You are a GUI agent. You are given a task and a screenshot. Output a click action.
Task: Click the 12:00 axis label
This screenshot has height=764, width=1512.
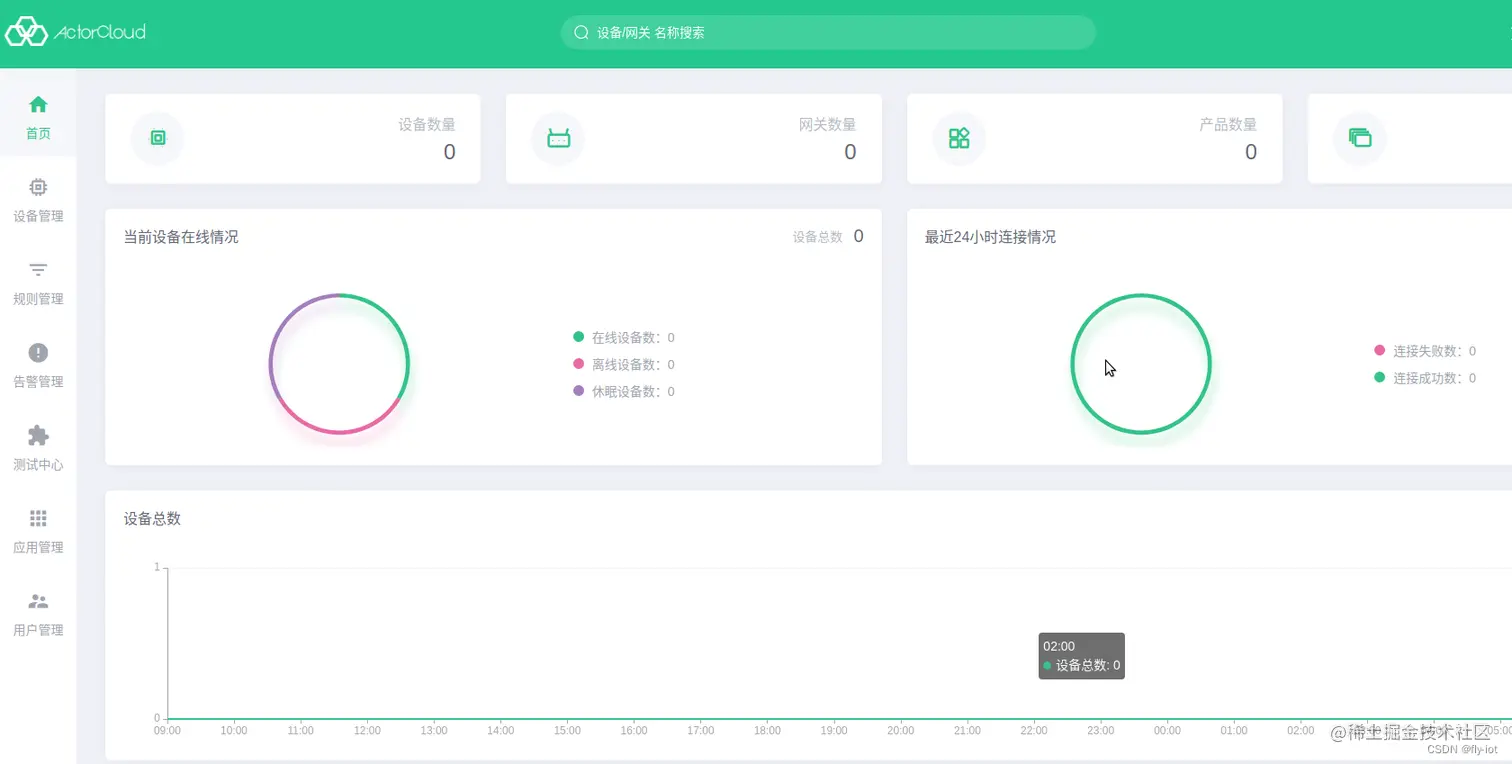point(367,731)
